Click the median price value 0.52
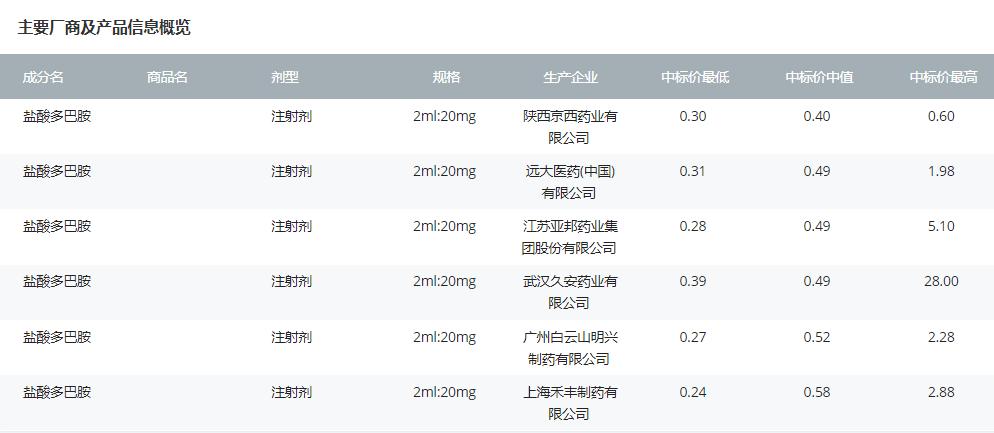994x433 pixels. pos(817,337)
